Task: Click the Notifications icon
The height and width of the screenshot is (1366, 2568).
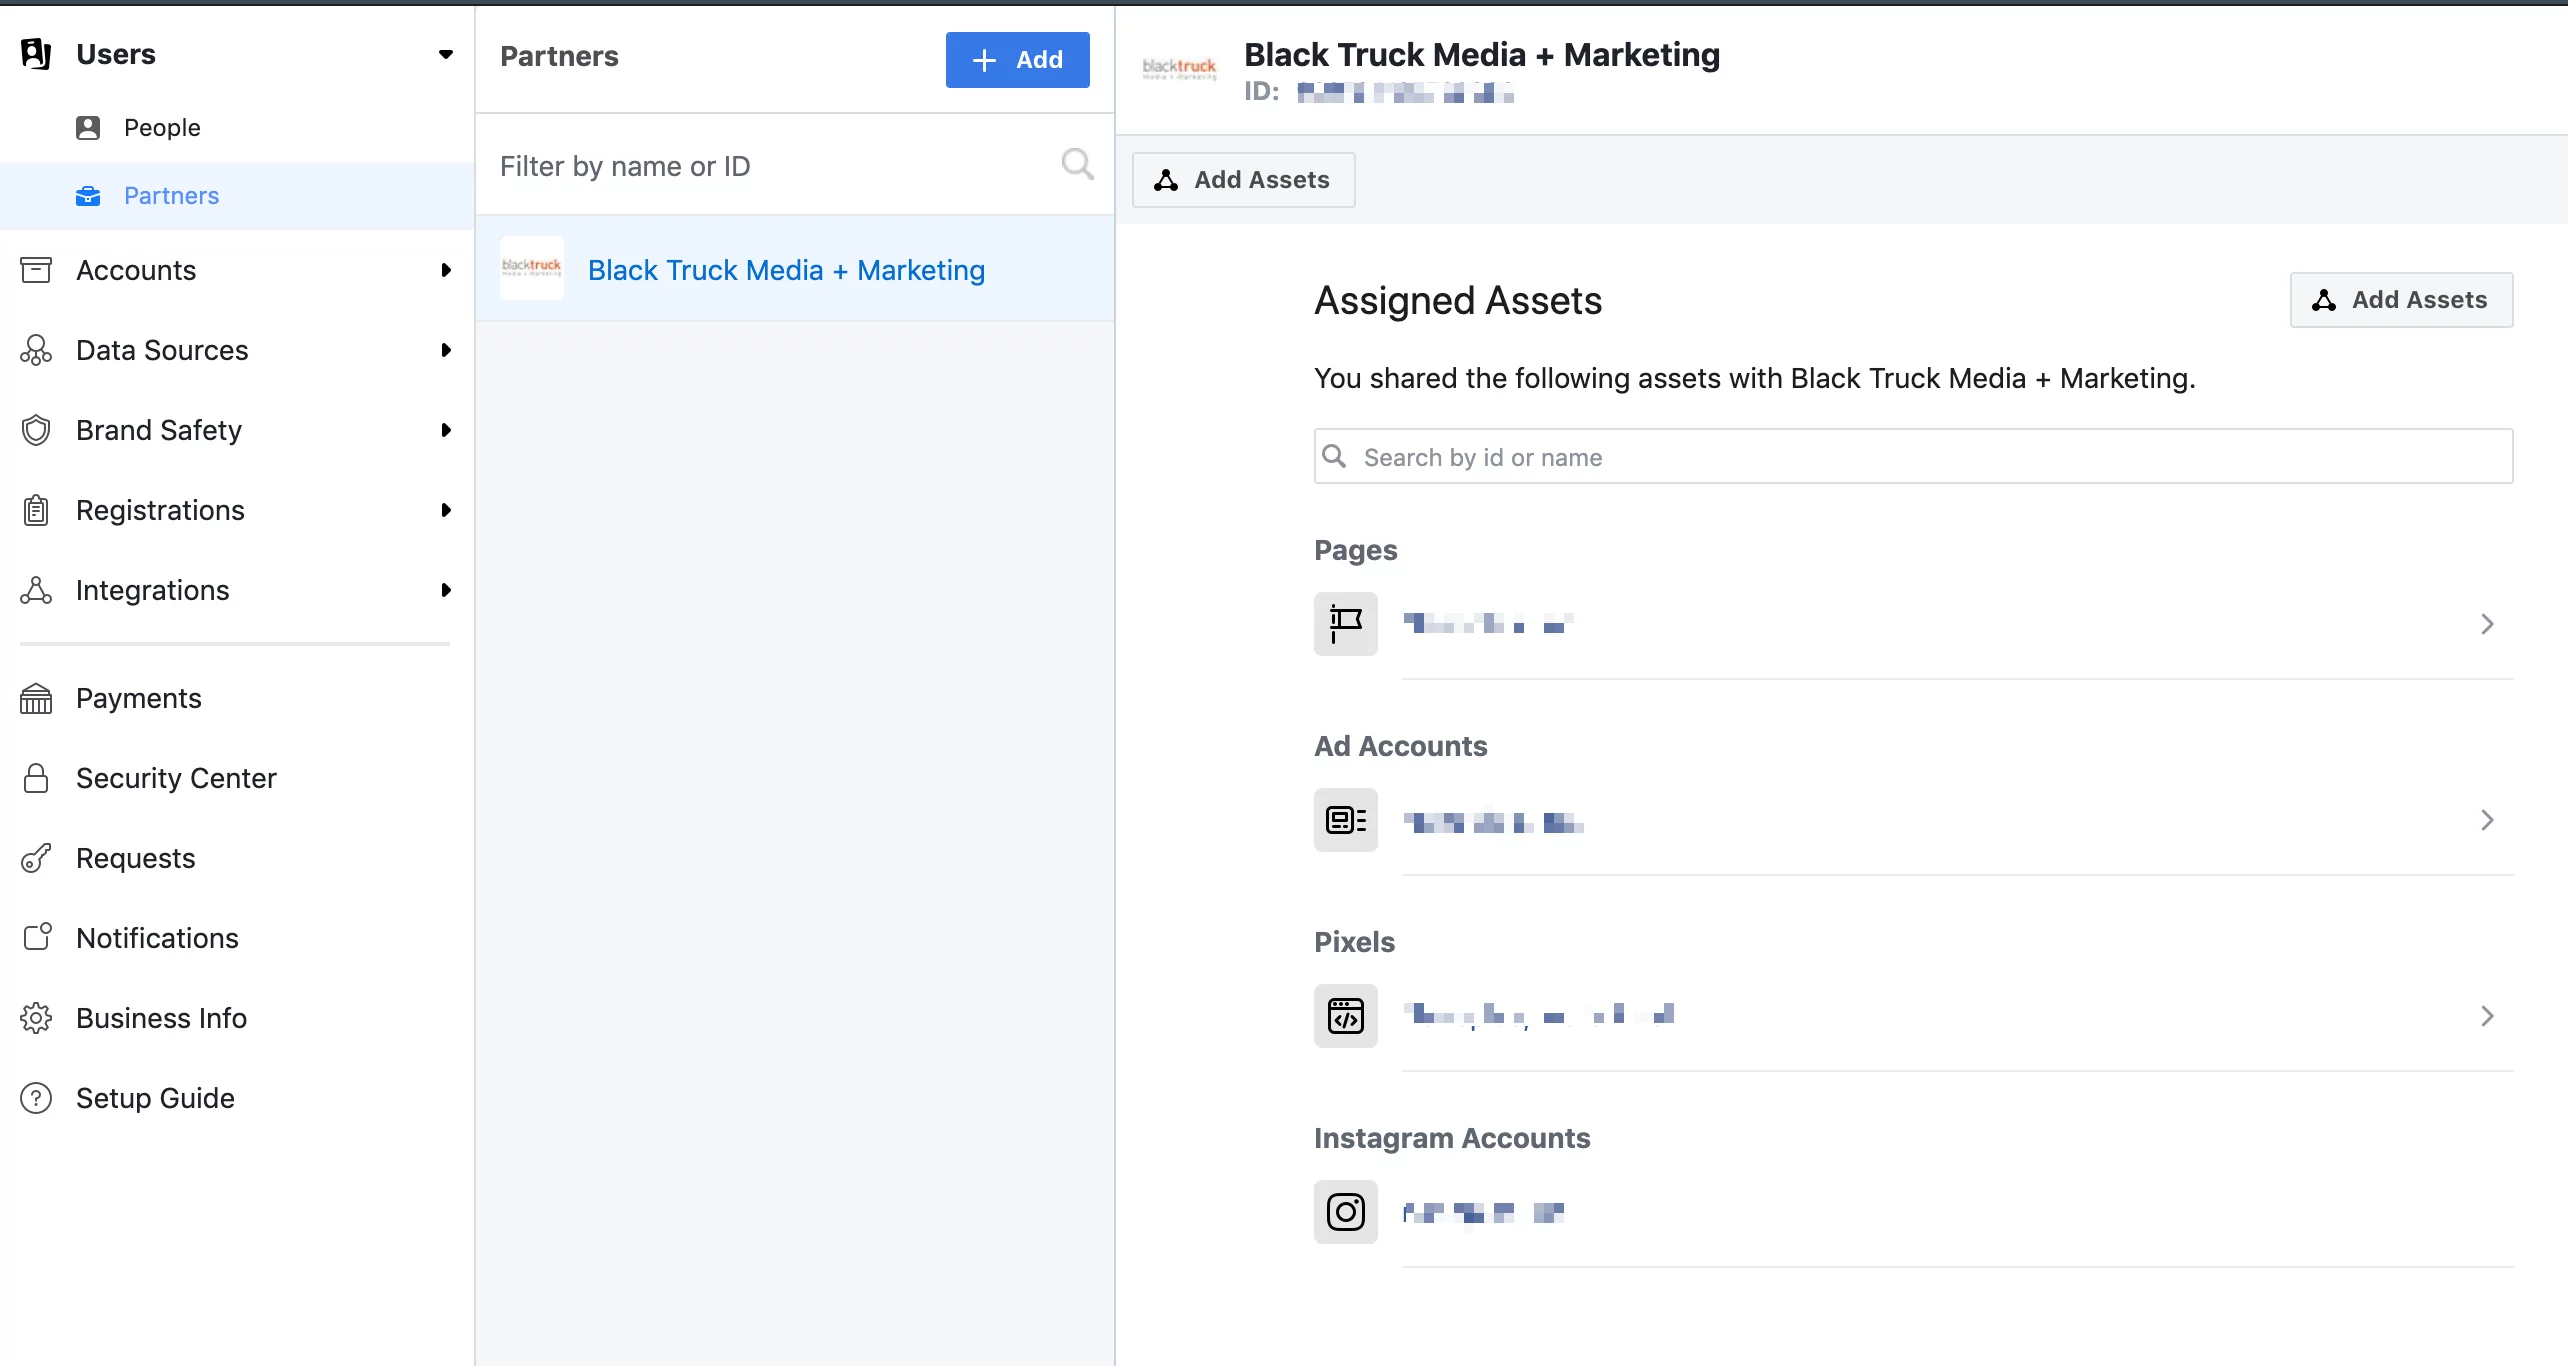Action: pyautogui.click(x=36, y=937)
